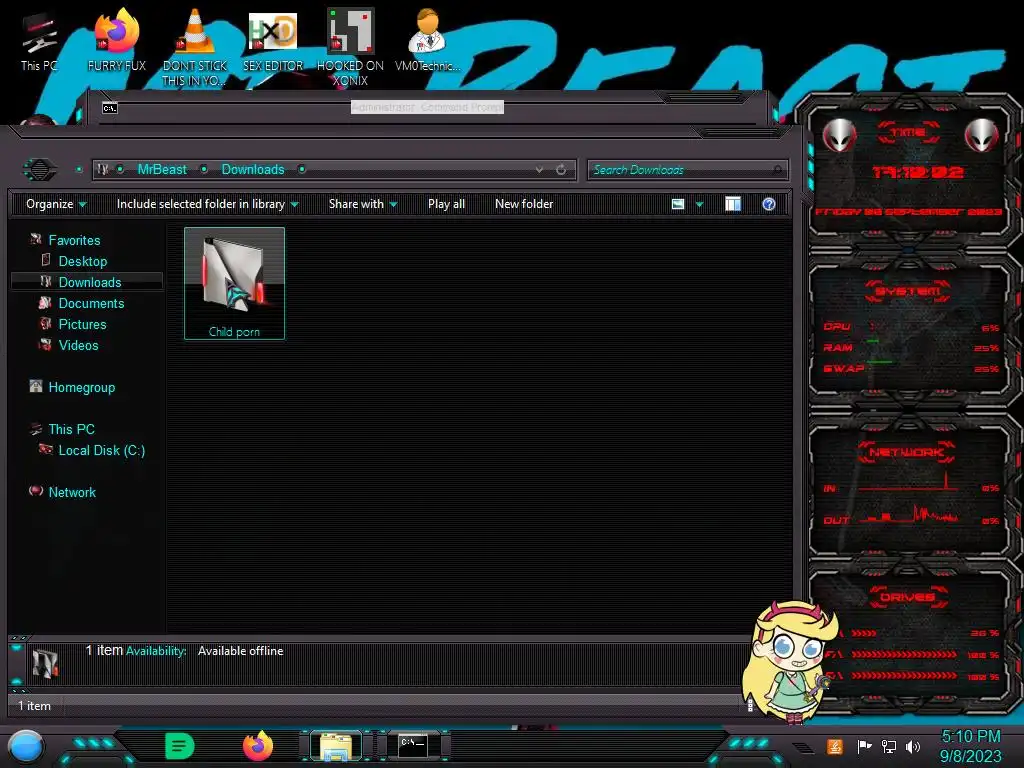Select Network in navigation pane
Screen dimensions: 1024x768
click(x=72, y=492)
